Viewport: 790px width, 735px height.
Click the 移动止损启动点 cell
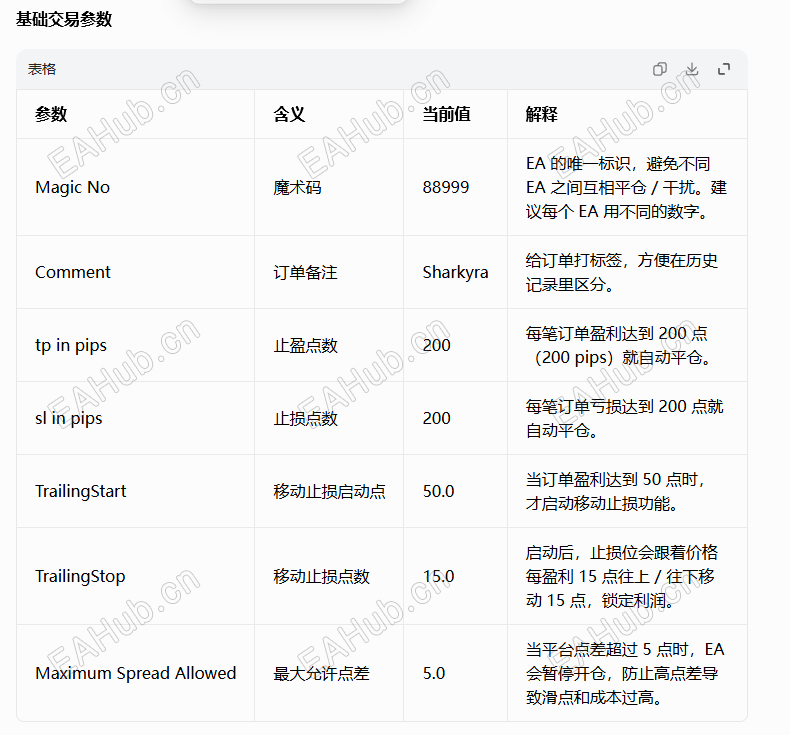click(x=330, y=491)
